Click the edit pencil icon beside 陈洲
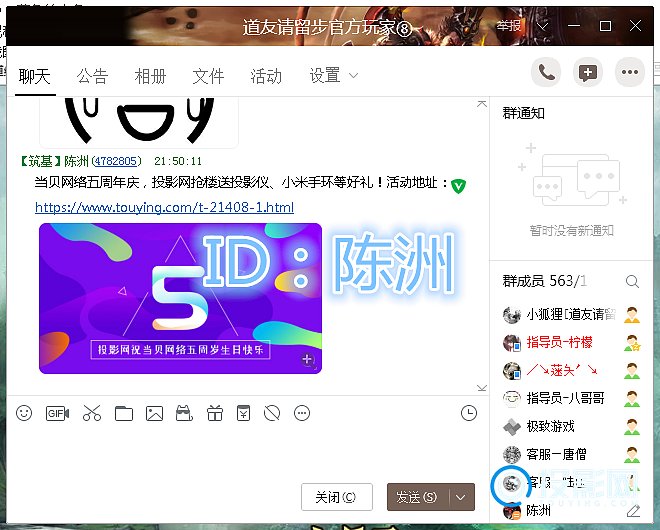Screen dimensions: 660x530 pos(633,511)
